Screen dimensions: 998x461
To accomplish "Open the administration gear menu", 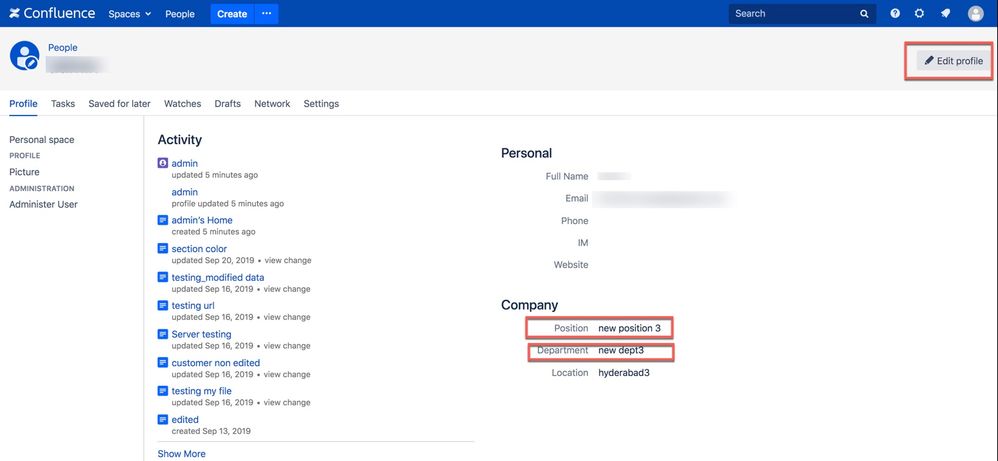I will 920,13.
